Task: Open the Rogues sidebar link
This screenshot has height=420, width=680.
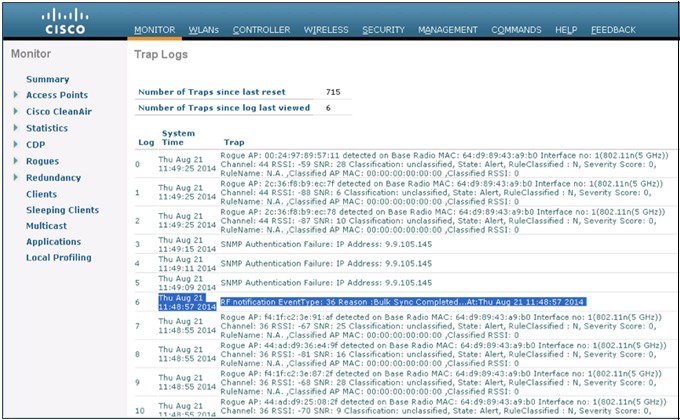Action: point(42,161)
